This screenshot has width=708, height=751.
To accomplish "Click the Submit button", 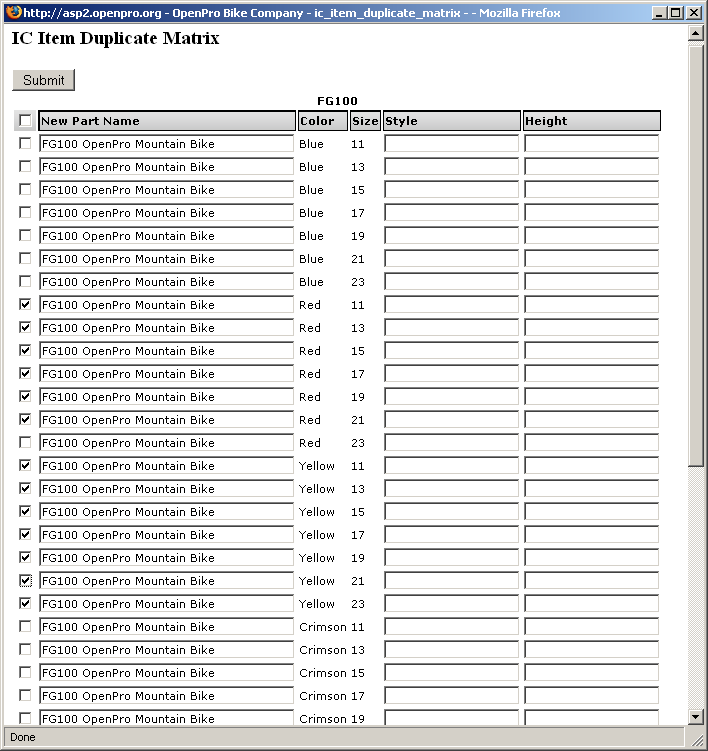I will (43, 80).
